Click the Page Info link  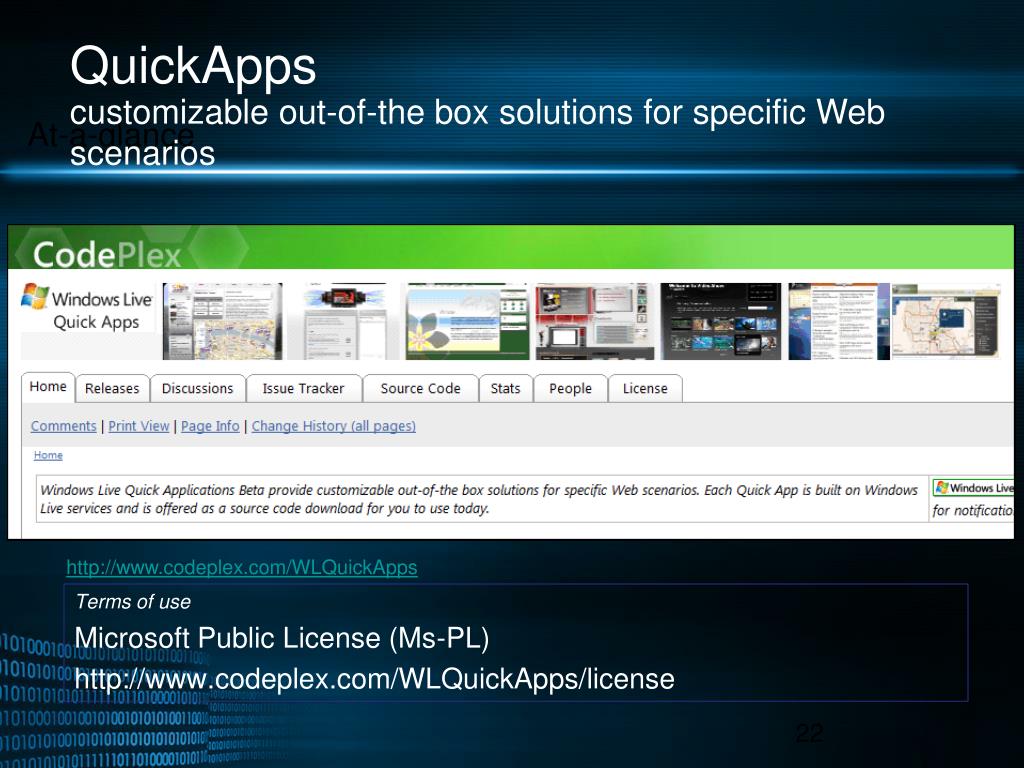[x=210, y=426]
